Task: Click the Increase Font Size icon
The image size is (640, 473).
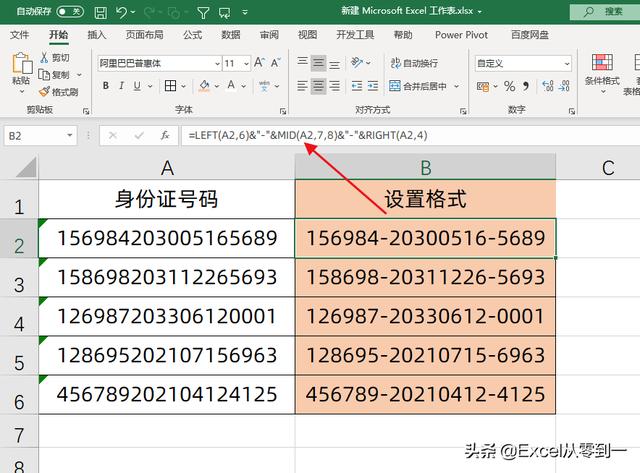Action: [x=260, y=63]
